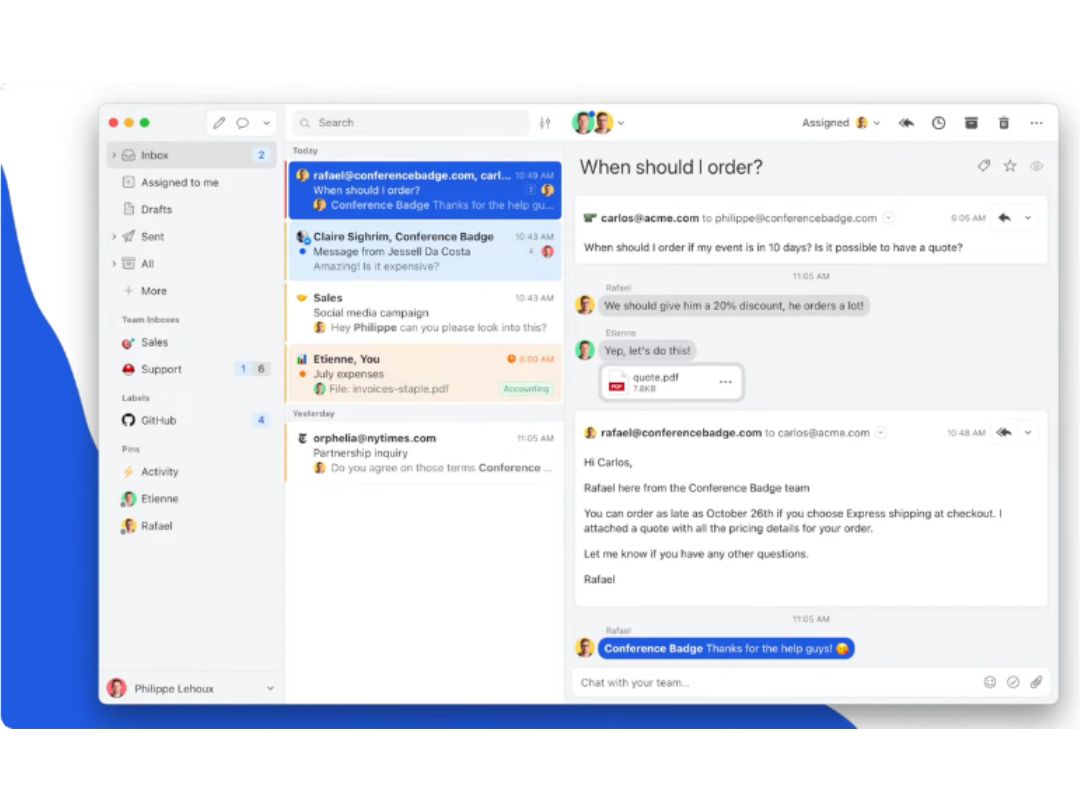Open the participants avatars dropdown
1080x810 pixels.
click(598, 123)
